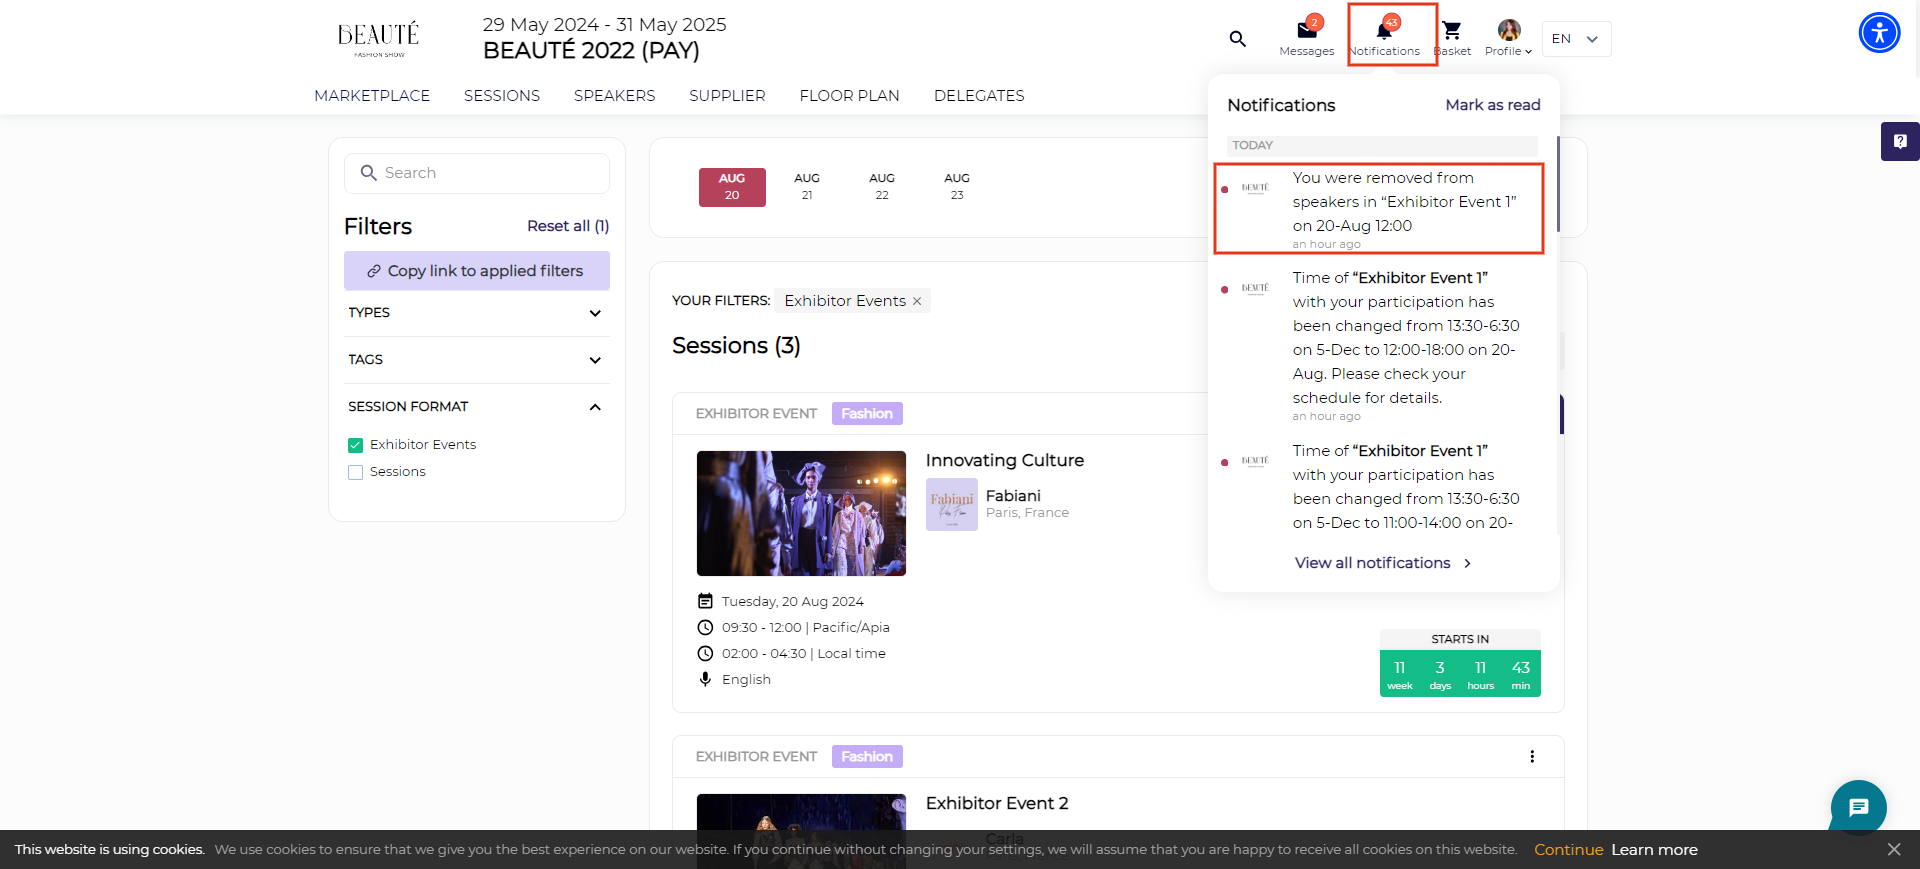Click Mark as read in notifications
This screenshot has width=1920, height=869.
pos(1493,105)
